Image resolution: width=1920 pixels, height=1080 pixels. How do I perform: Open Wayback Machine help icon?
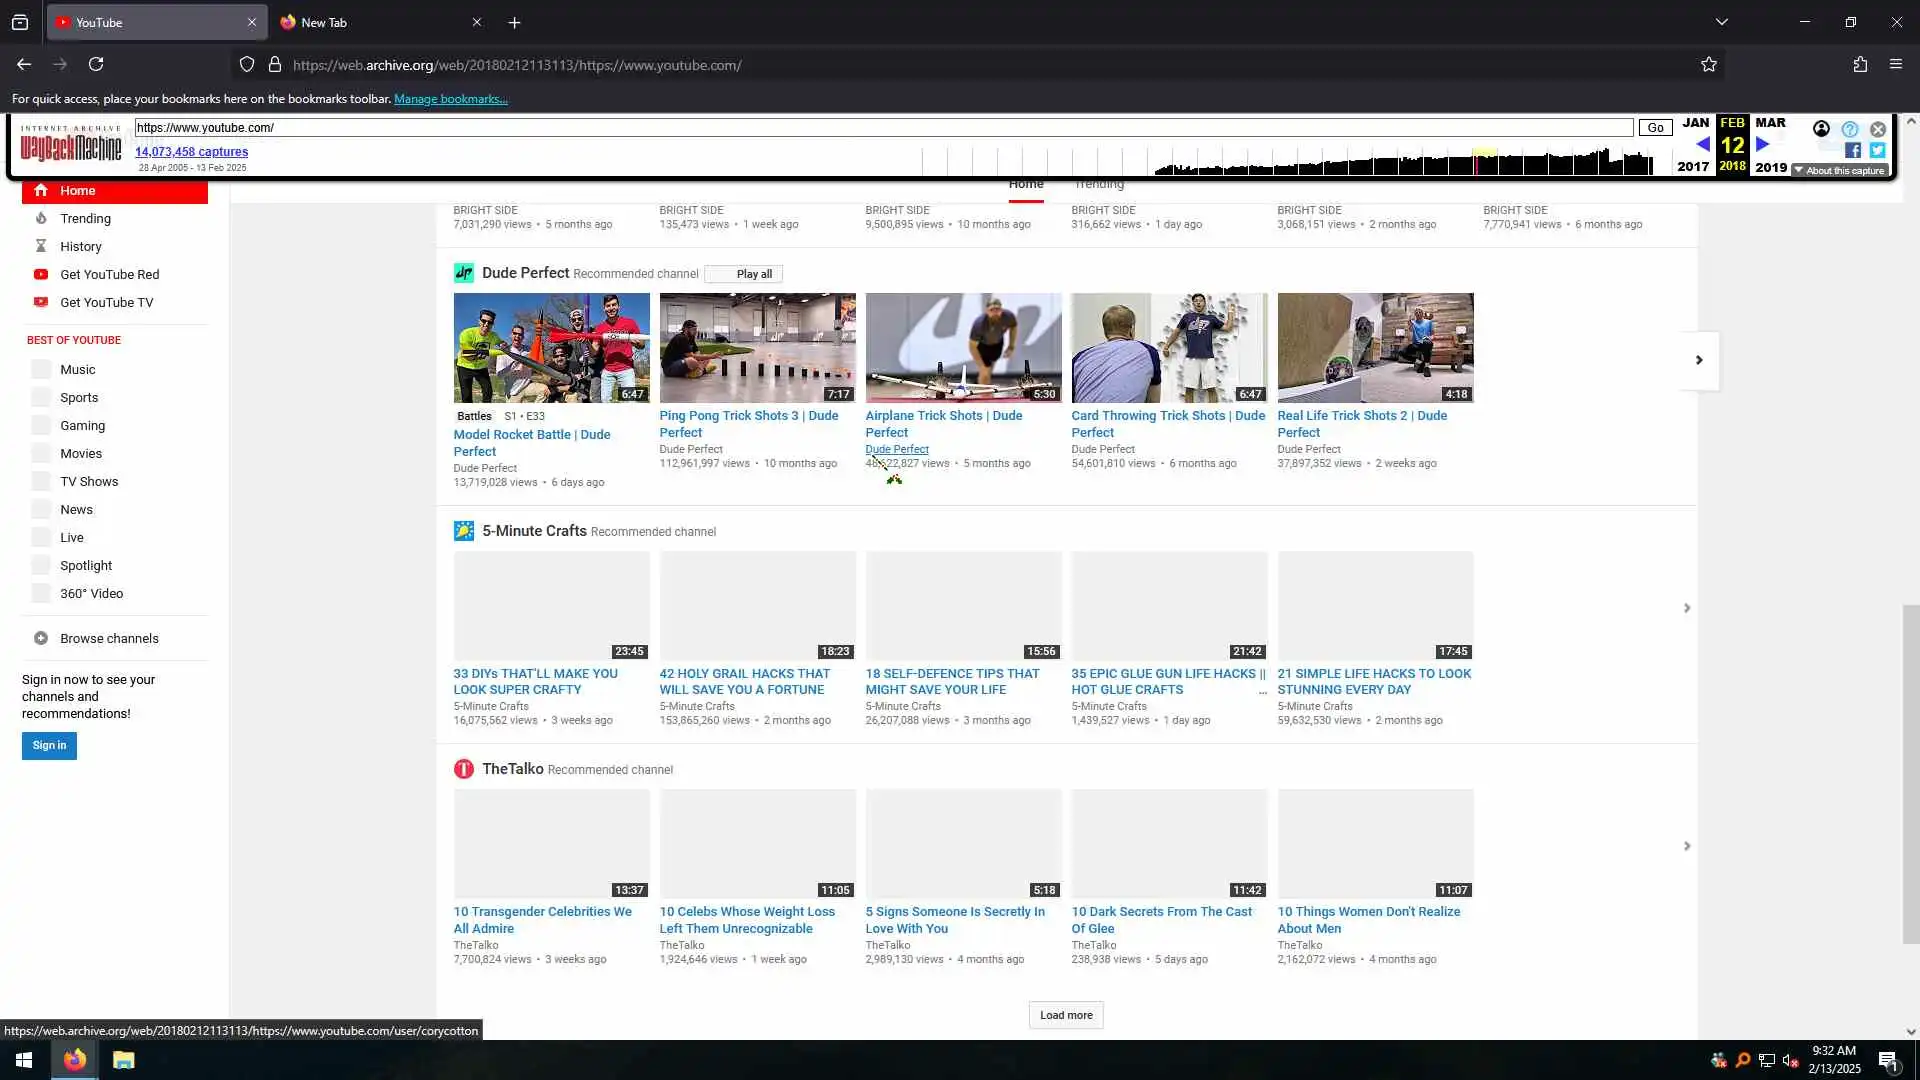coord(1850,129)
